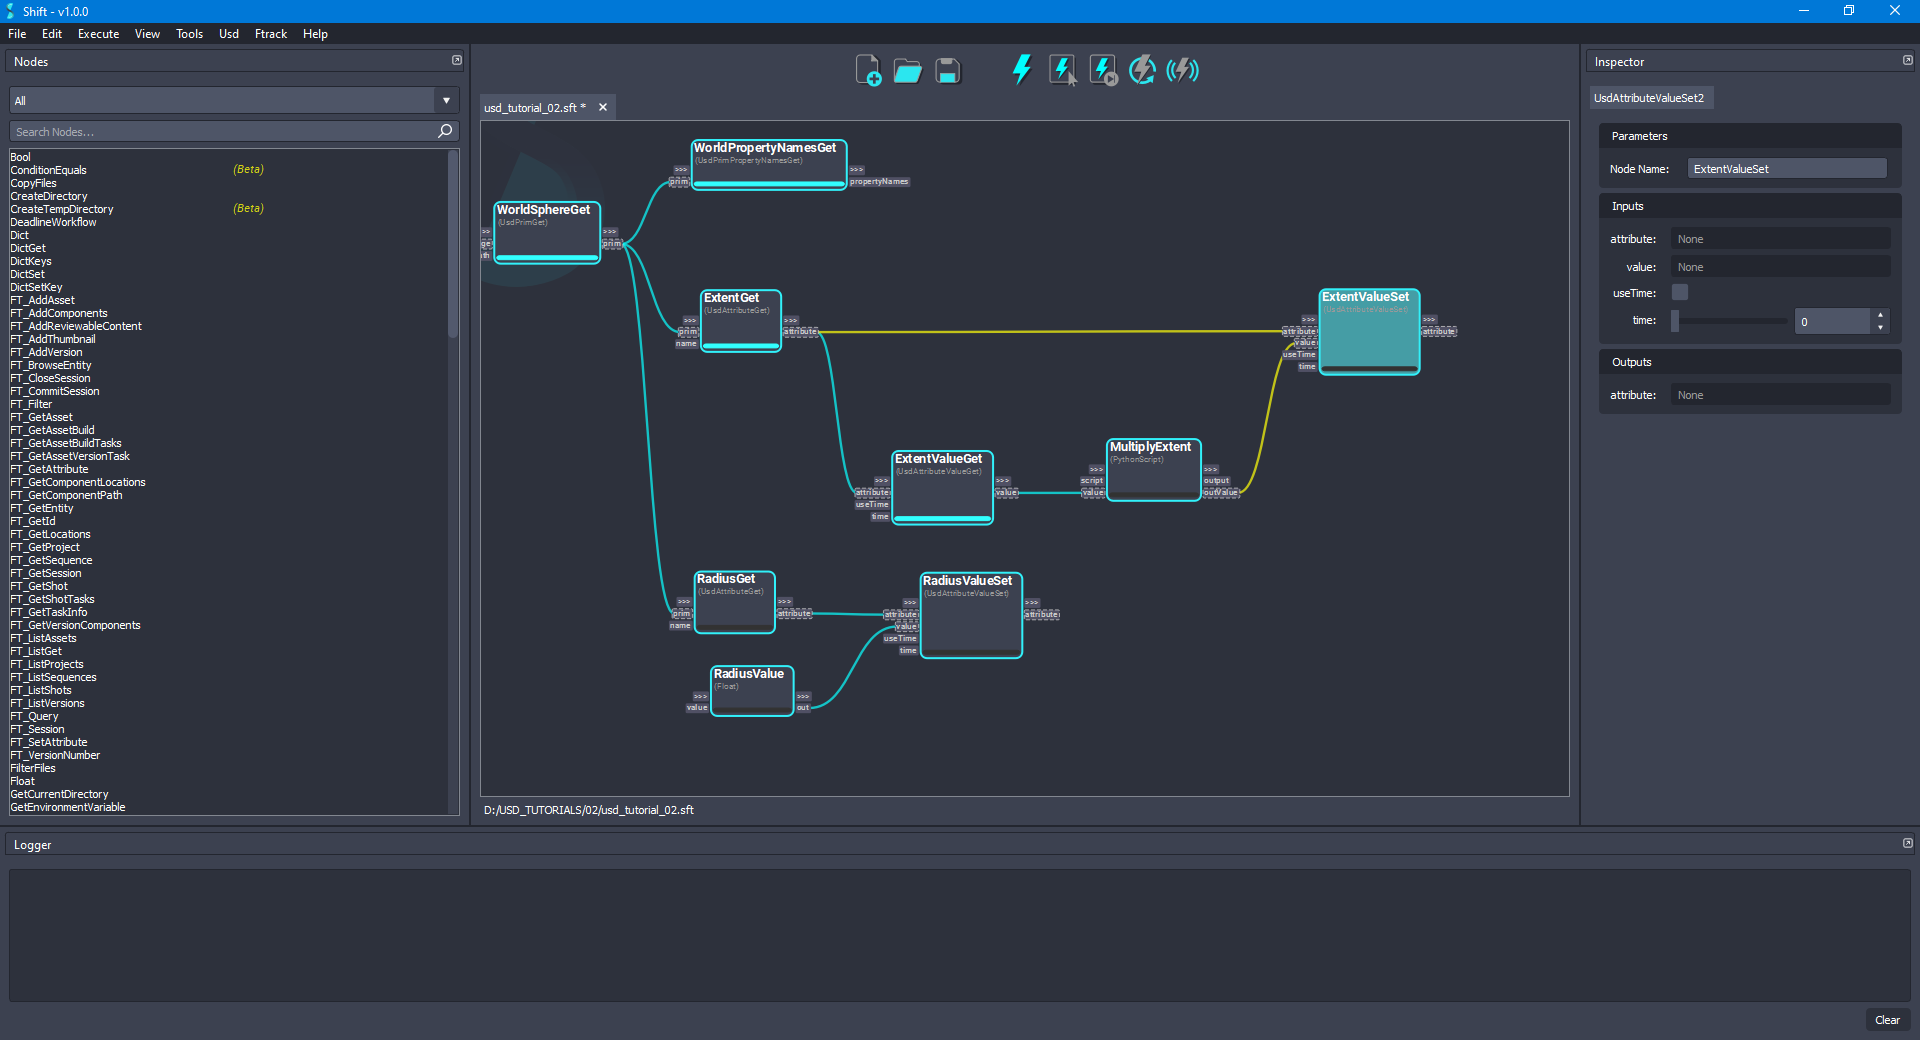The image size is (1920, 1040).
Task: Increment time using the spinner up arrow
Action: click(x=1879, y=314)
